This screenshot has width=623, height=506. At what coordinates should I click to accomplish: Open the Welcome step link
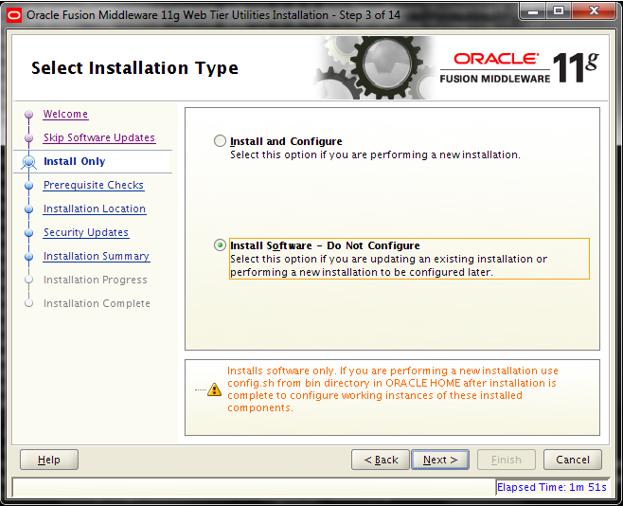(x=66, y=114)
